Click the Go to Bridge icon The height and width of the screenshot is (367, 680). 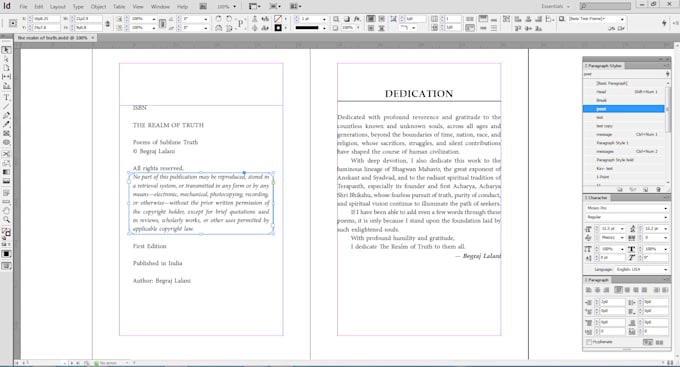pyautogui.click(x=203, y=7)
